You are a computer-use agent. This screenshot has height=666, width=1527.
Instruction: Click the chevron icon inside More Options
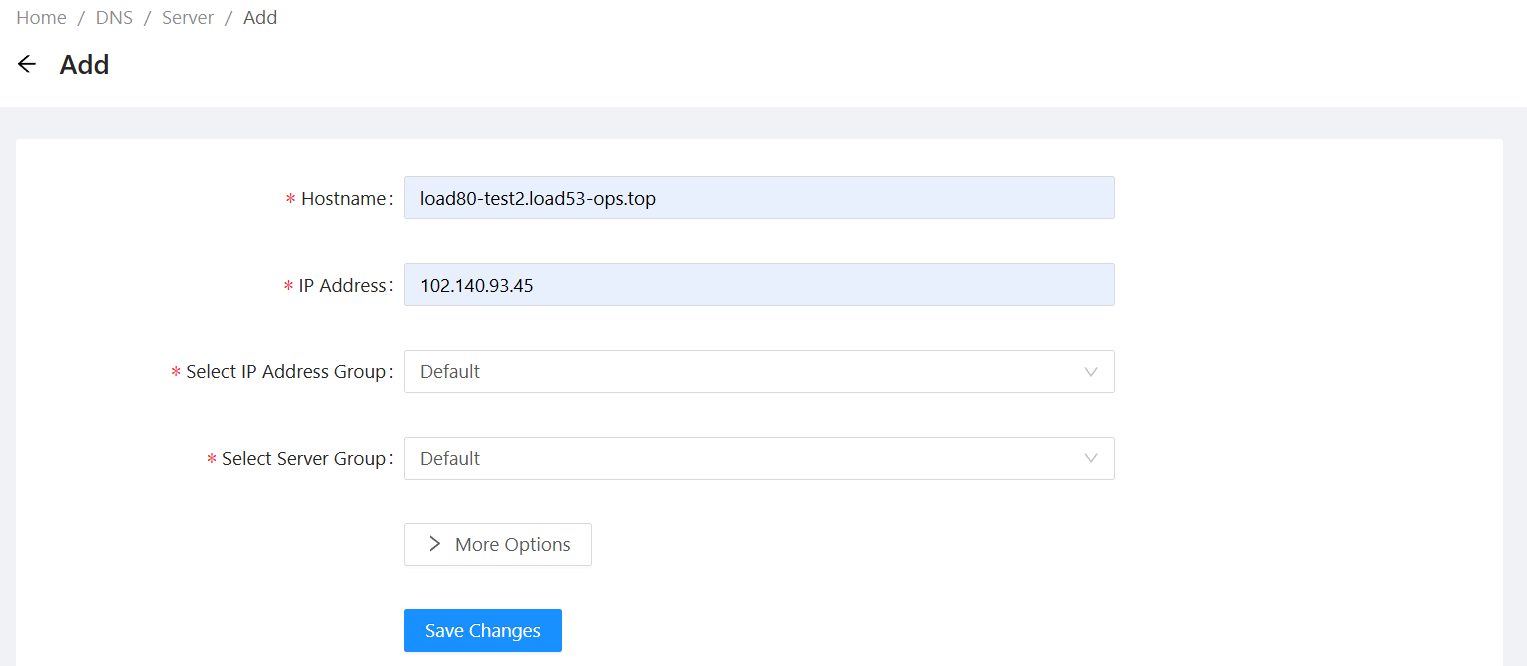click(x=434, y=544)
